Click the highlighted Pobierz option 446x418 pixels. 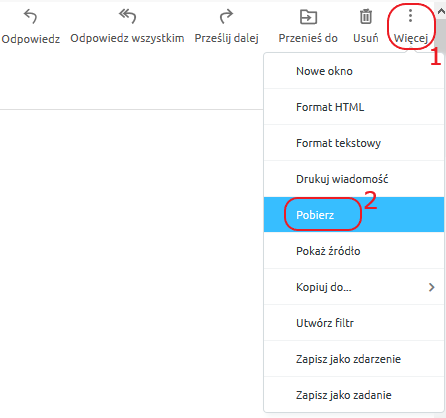(x=354, y=215)
